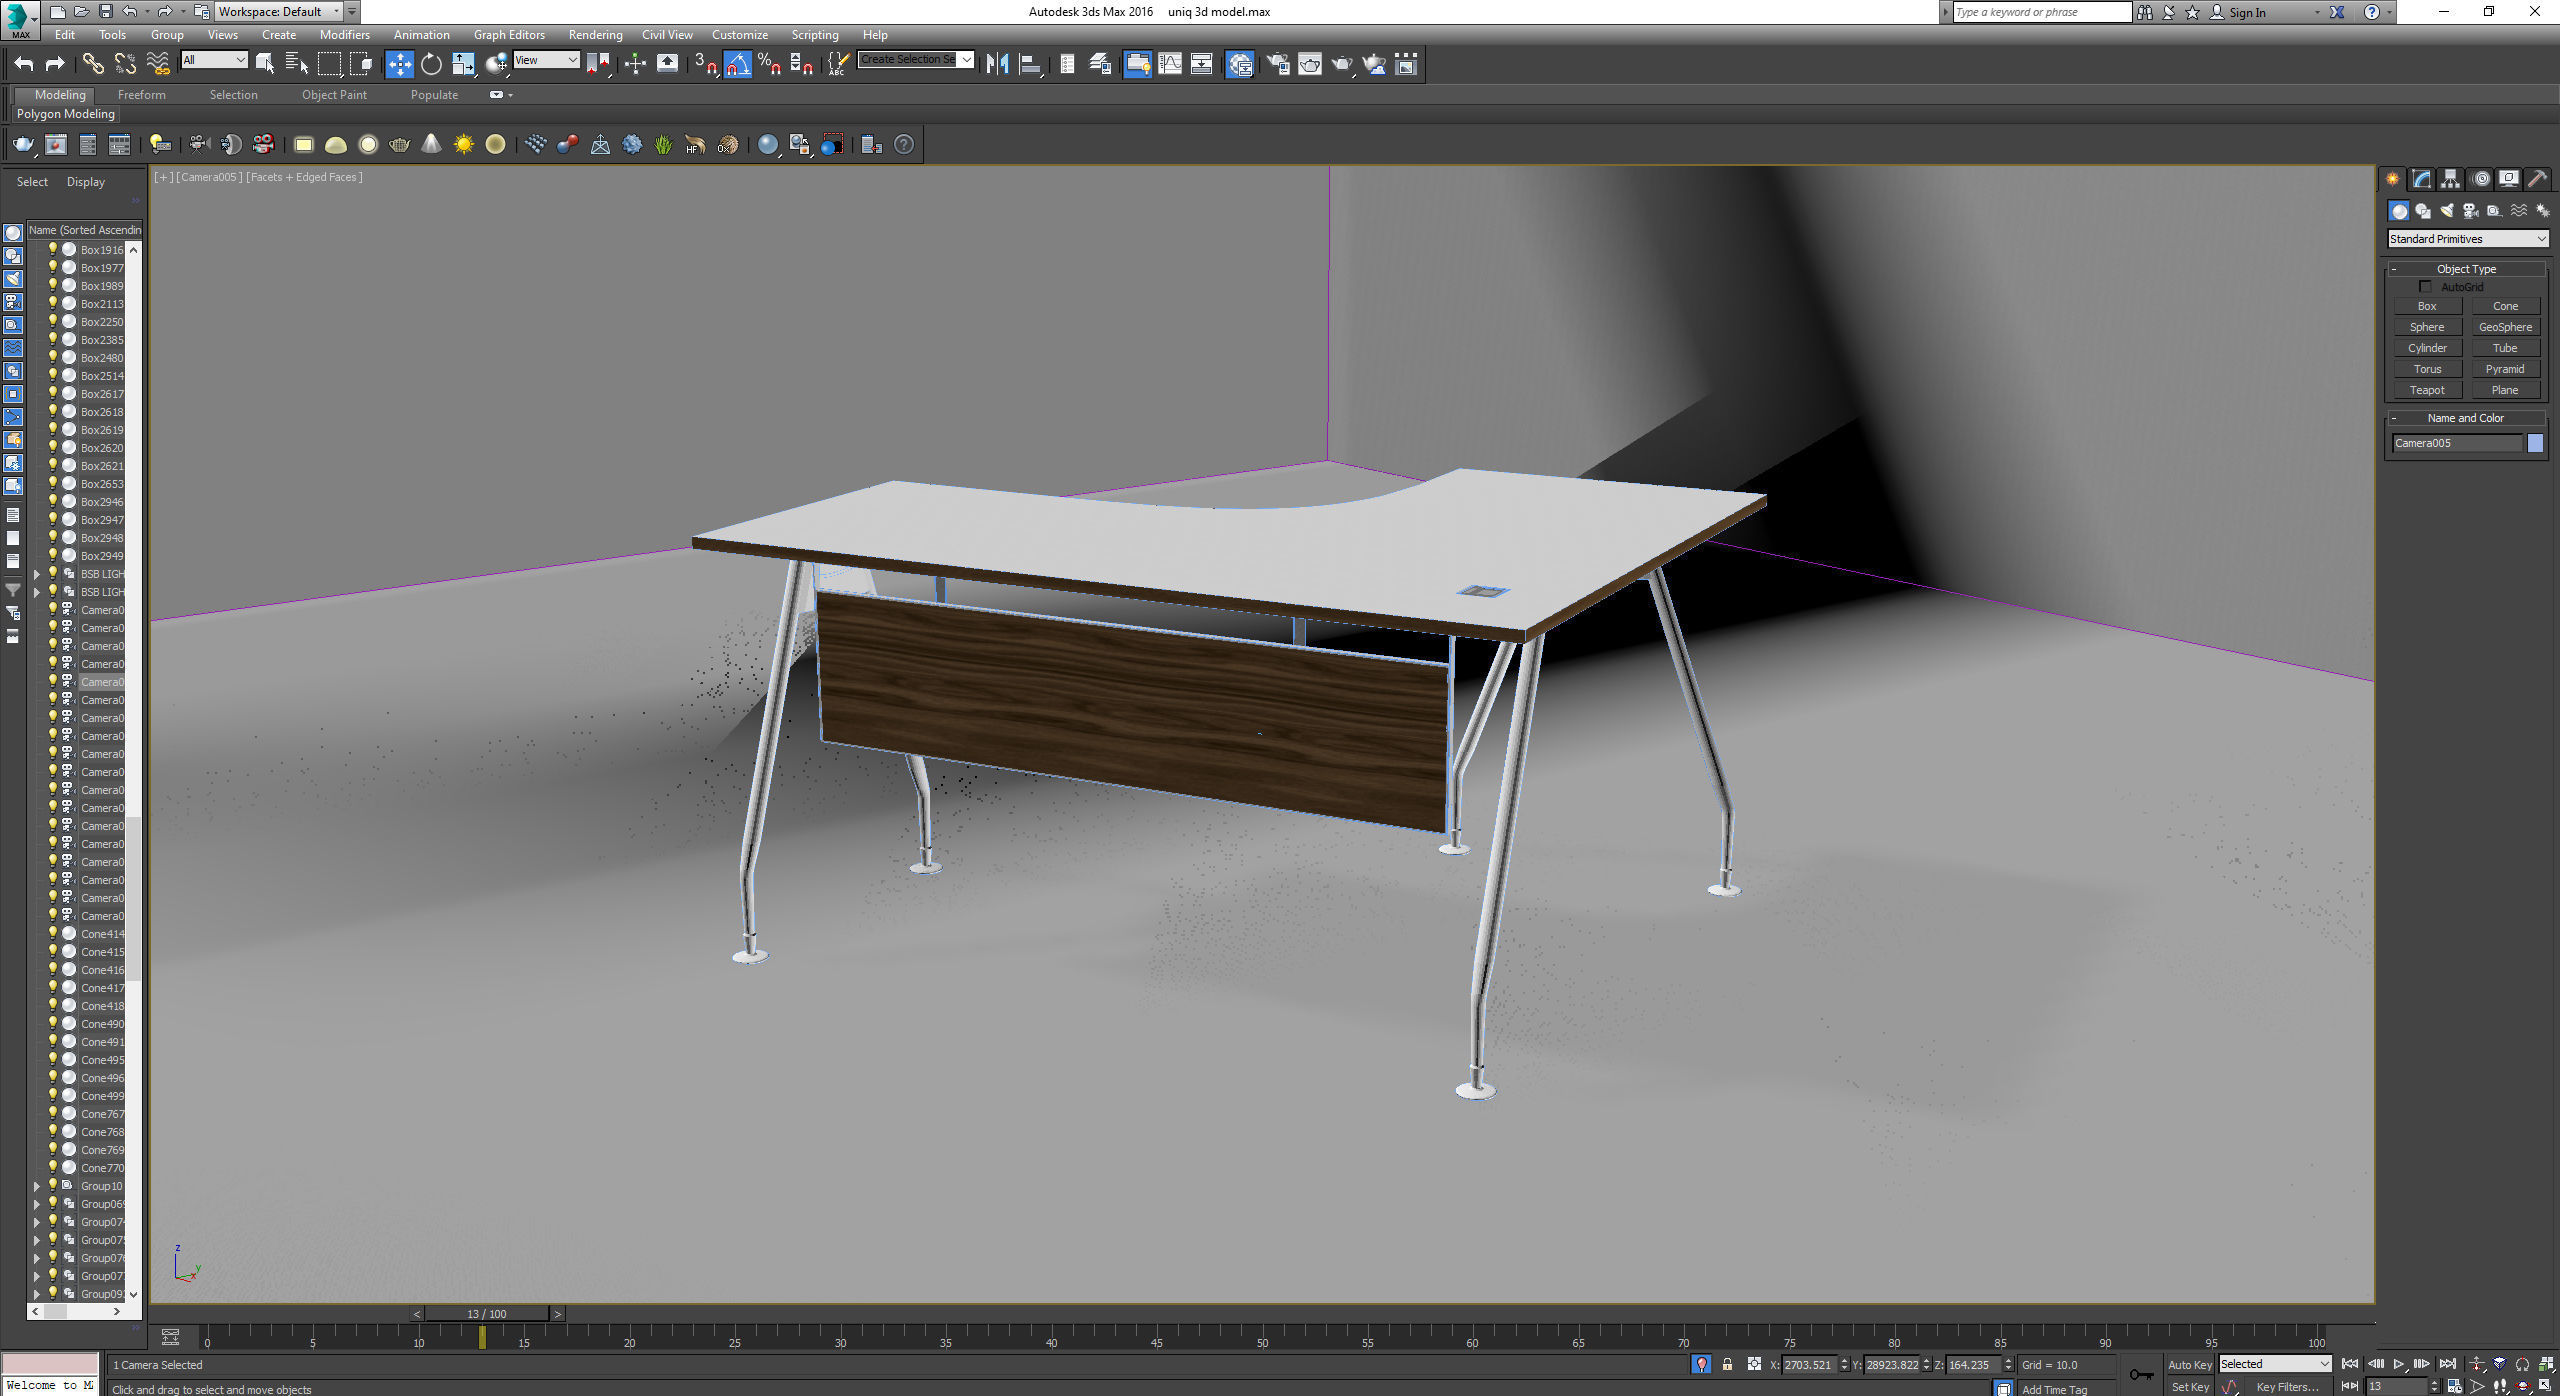The image size is (2560, 1396).
Task: Toggle Window/Crossing selection mode
Action: coord(361,64)
